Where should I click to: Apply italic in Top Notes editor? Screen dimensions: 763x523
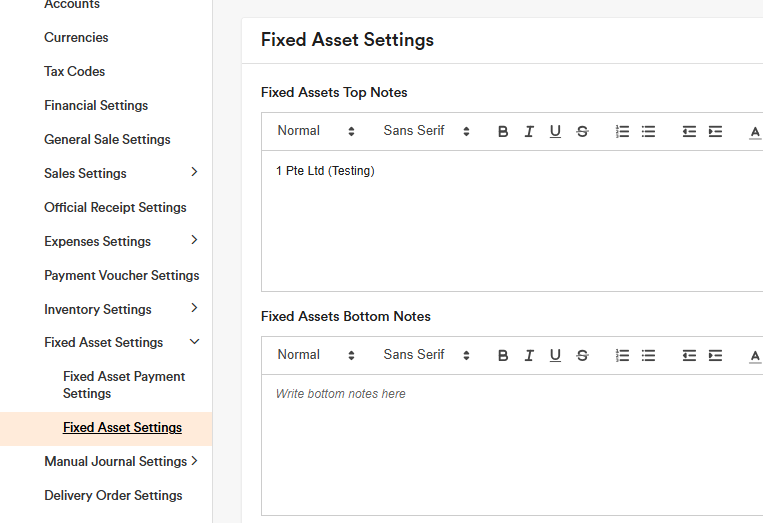click(529, 132)
